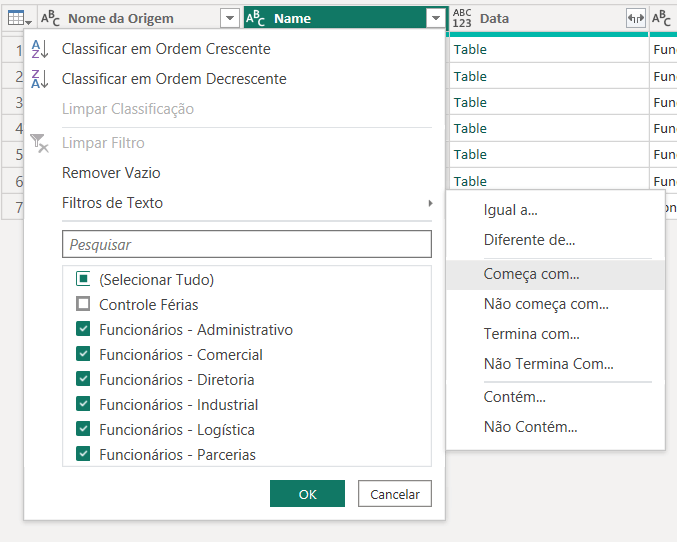This screenshot has height=542, width=677.
Task: Expand the Filtros de Texto submenu arrow
Action: tap(430, 203)
